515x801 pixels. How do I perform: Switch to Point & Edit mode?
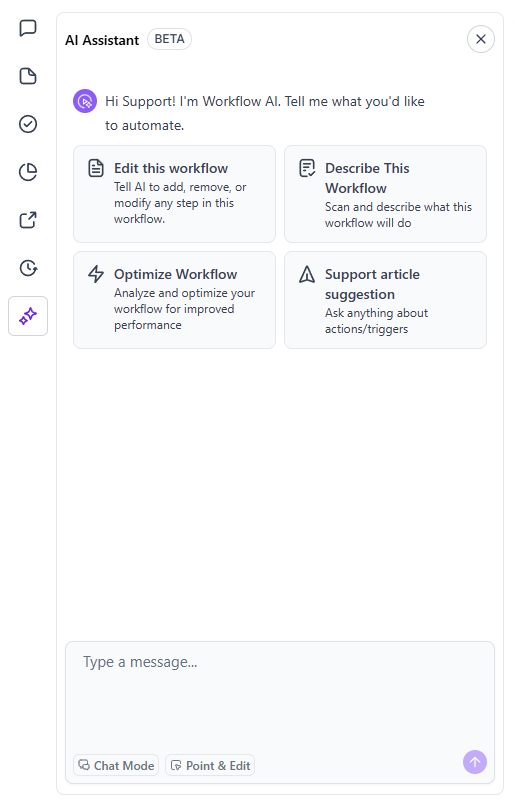tap(210, 765)
